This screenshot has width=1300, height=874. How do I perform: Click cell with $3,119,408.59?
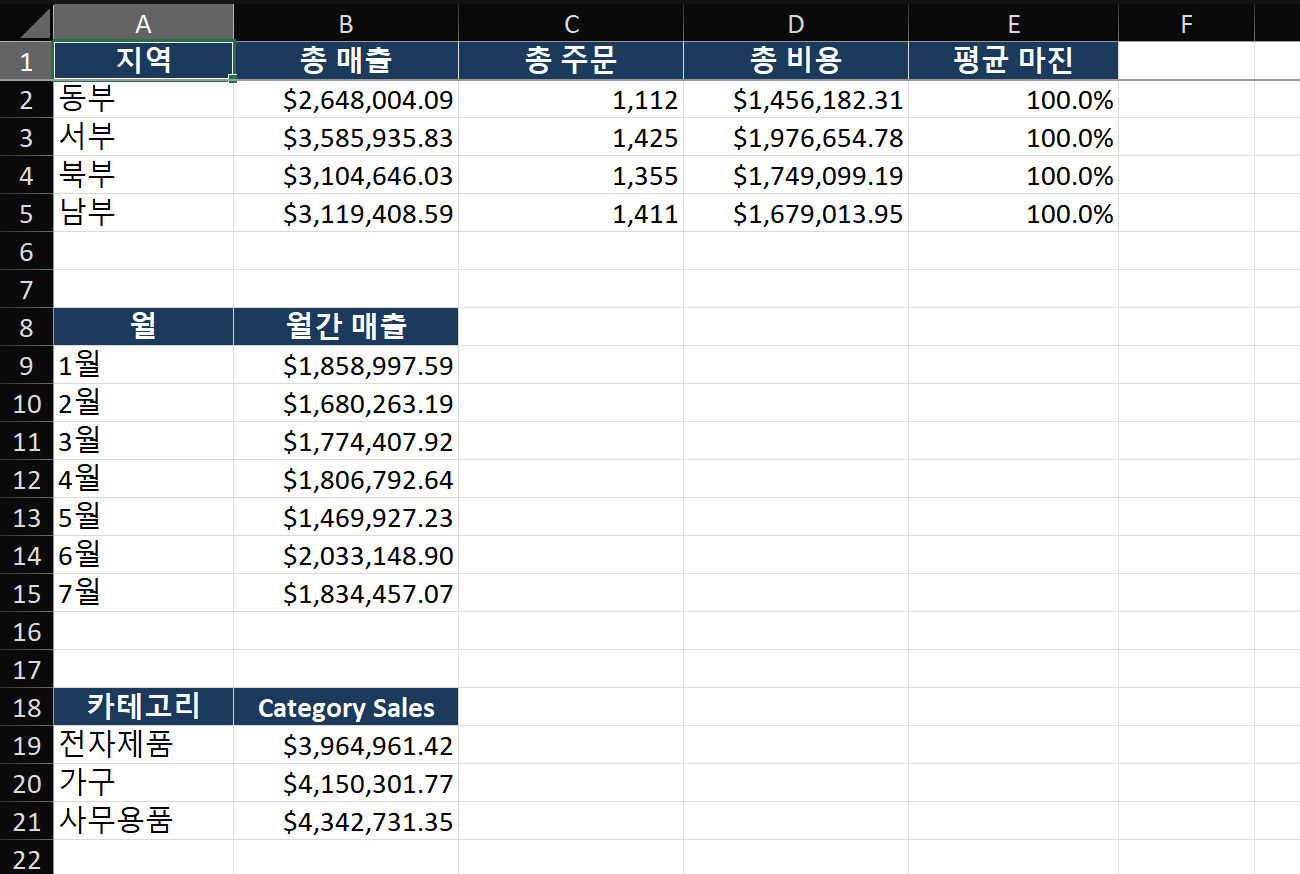[x=346, y=213]
